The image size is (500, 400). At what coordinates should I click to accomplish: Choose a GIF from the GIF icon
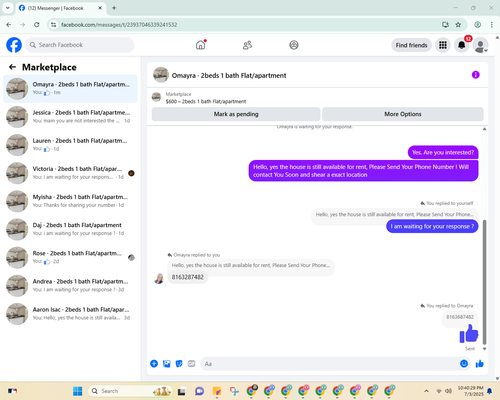191,364
